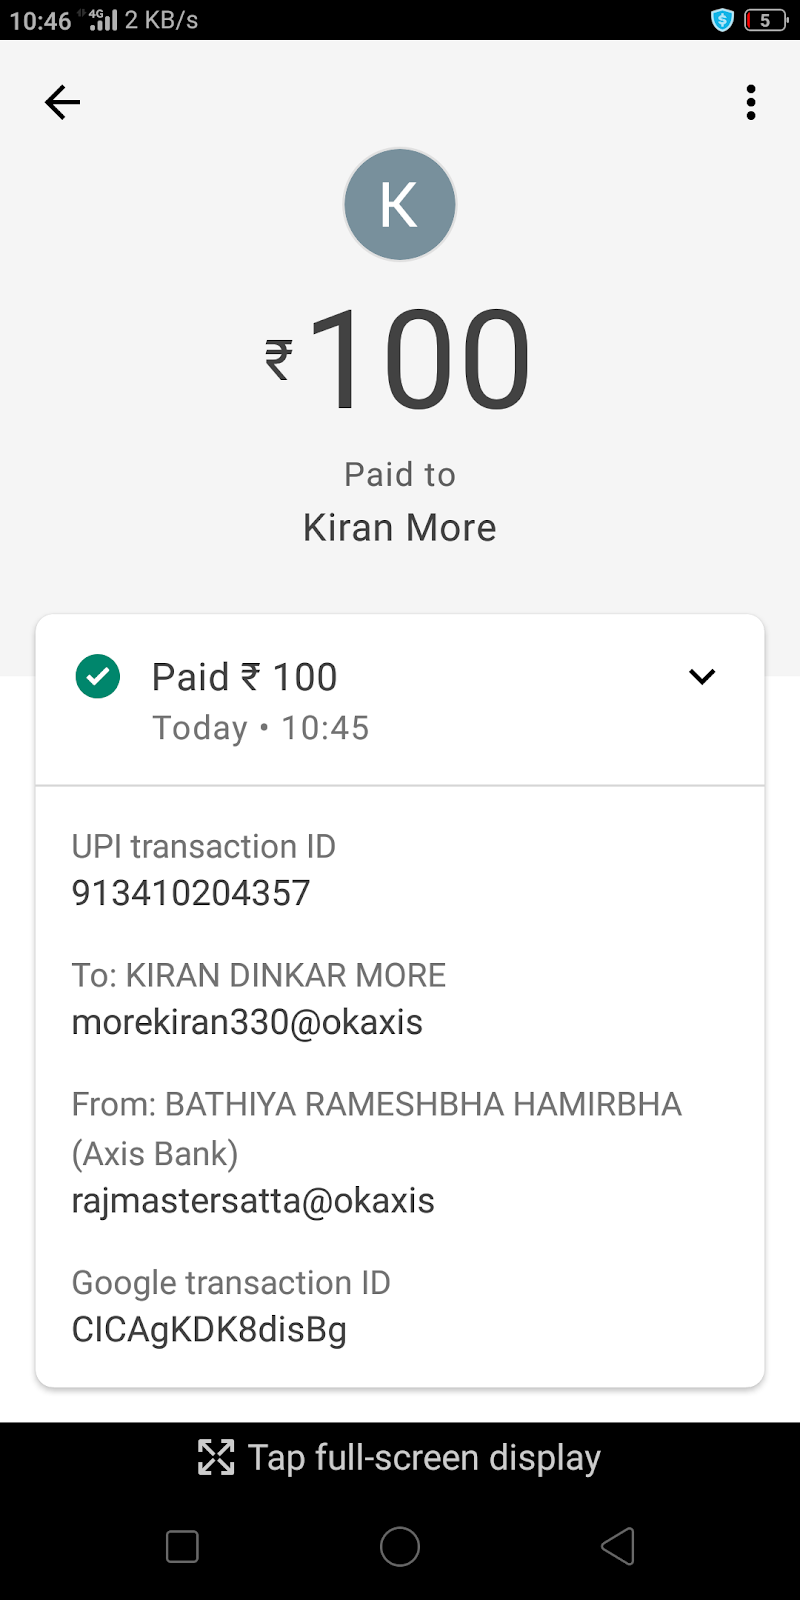Image resolution: width=800 pixels, height=1600 pixels.
Task: Collapse payment details with the chevron
Action: pos(702,677)
